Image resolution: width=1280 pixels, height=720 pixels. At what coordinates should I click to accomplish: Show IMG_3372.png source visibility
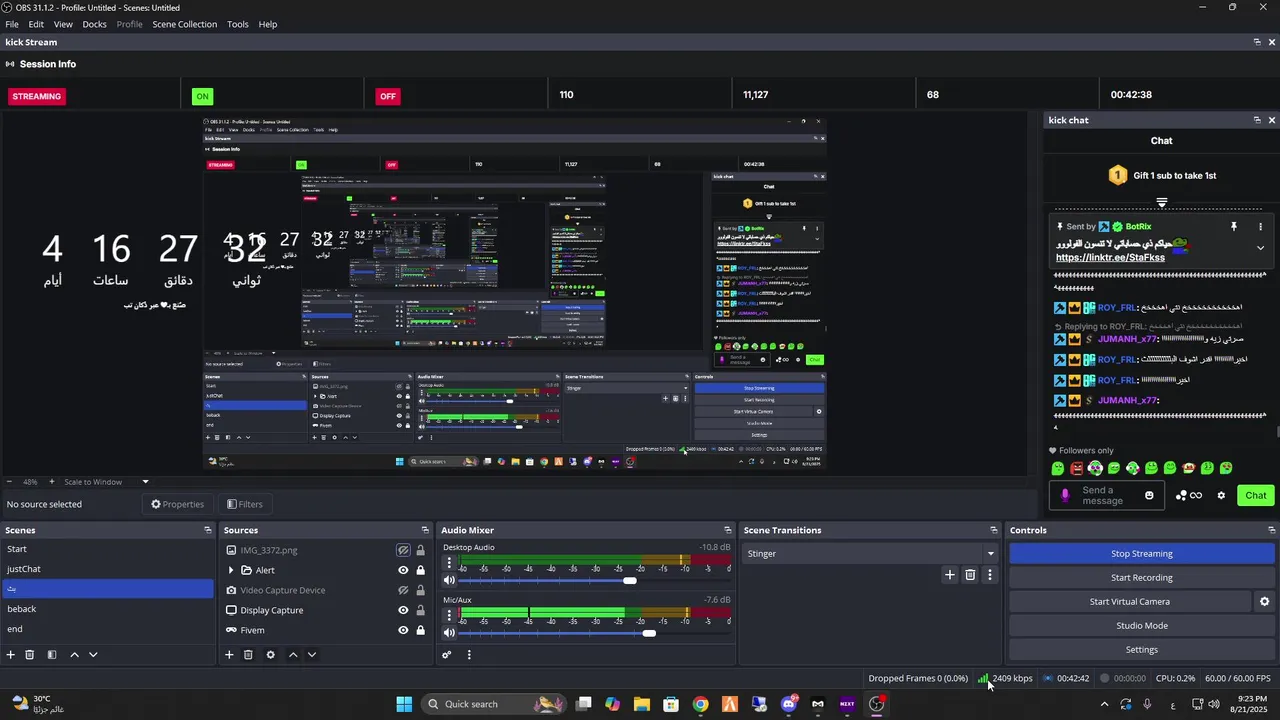click(x=403, y=550)
